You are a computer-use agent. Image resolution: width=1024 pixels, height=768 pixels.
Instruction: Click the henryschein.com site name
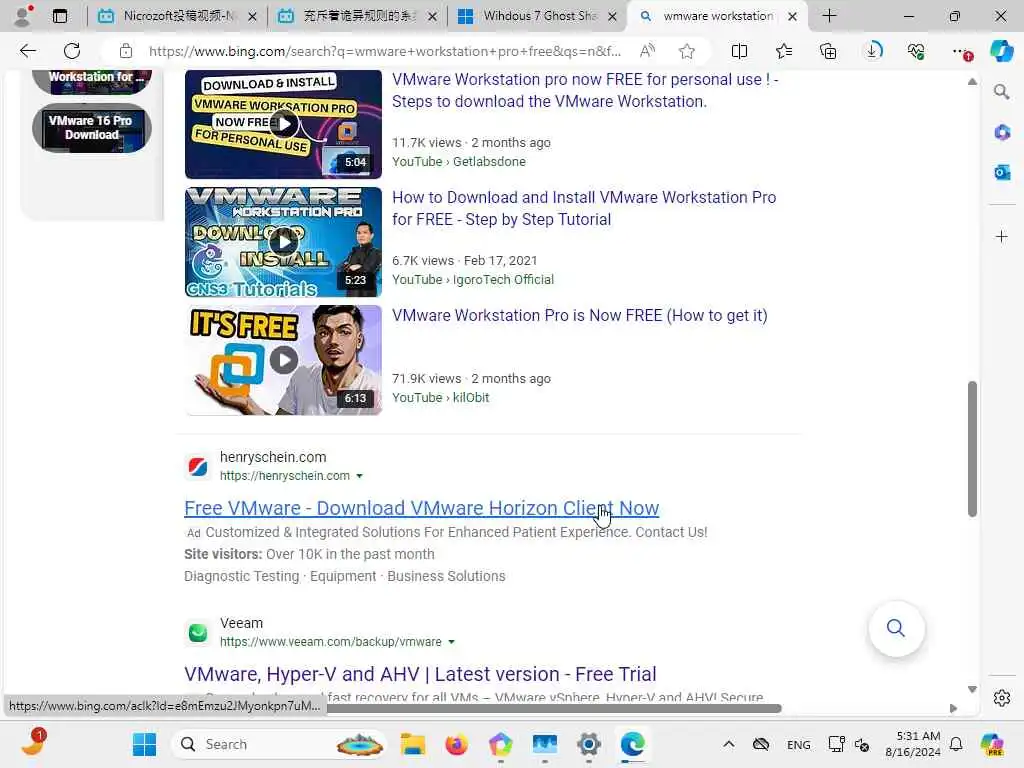click(x=273, y=457)
